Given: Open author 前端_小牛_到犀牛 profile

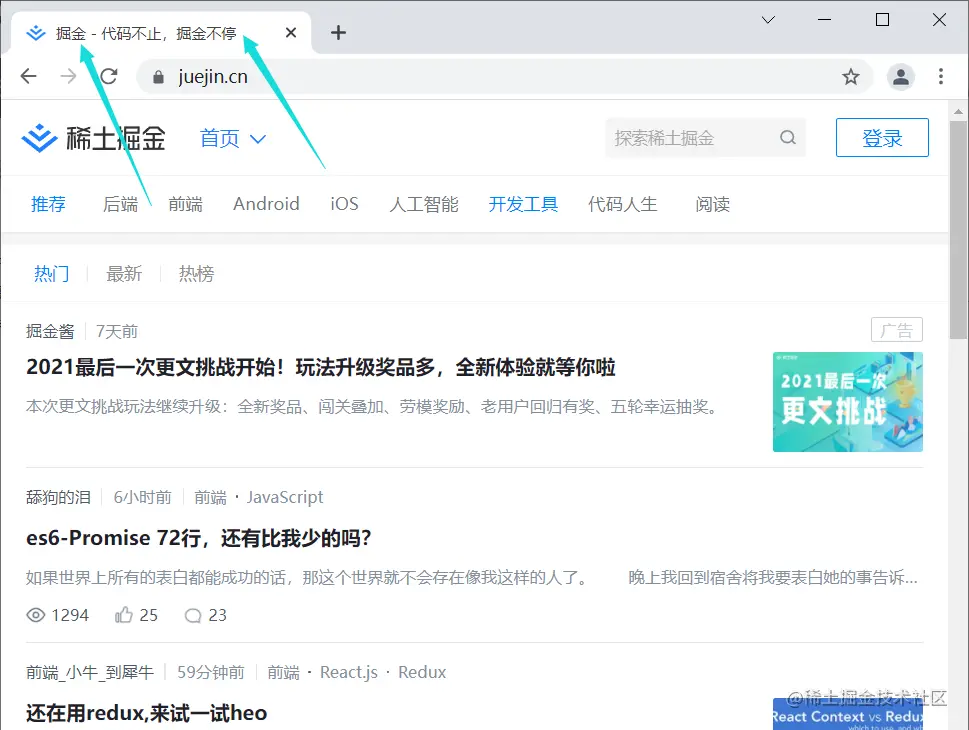Looking at the screenshot, I should coord(90,672).
